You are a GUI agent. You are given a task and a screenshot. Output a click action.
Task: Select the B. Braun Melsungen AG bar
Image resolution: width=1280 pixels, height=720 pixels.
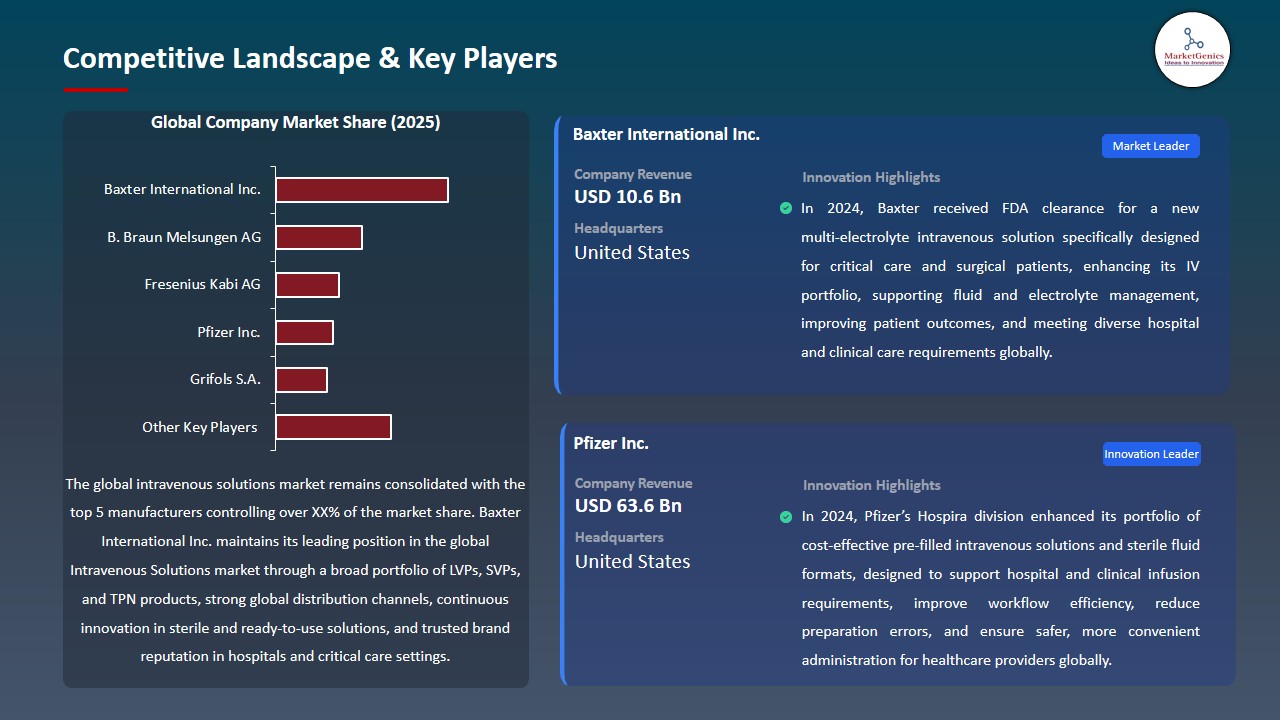(x=319, y=237)
